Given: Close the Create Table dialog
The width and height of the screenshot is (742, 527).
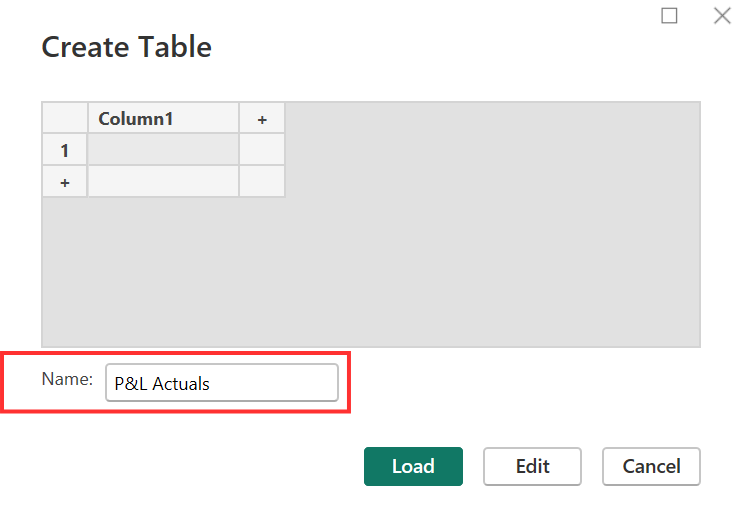Looking at the screenshot, I should [x=721, y=16].
